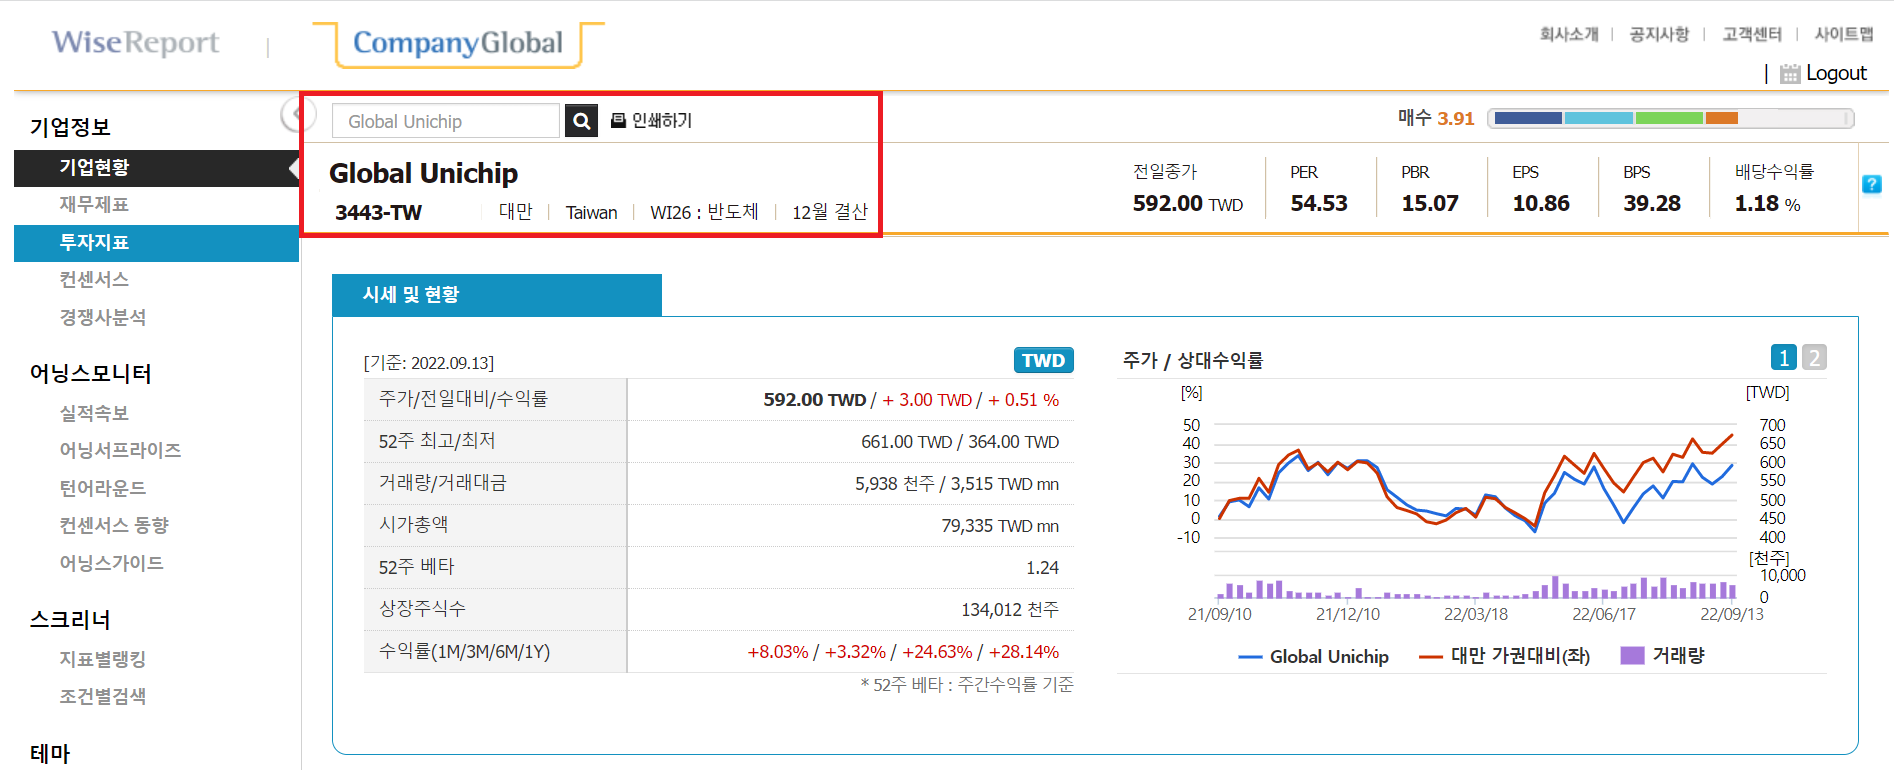Open 지표별랭킹 under 스크리너
The height and width of the screenshot is (770, 1894).
coord(103,659)
